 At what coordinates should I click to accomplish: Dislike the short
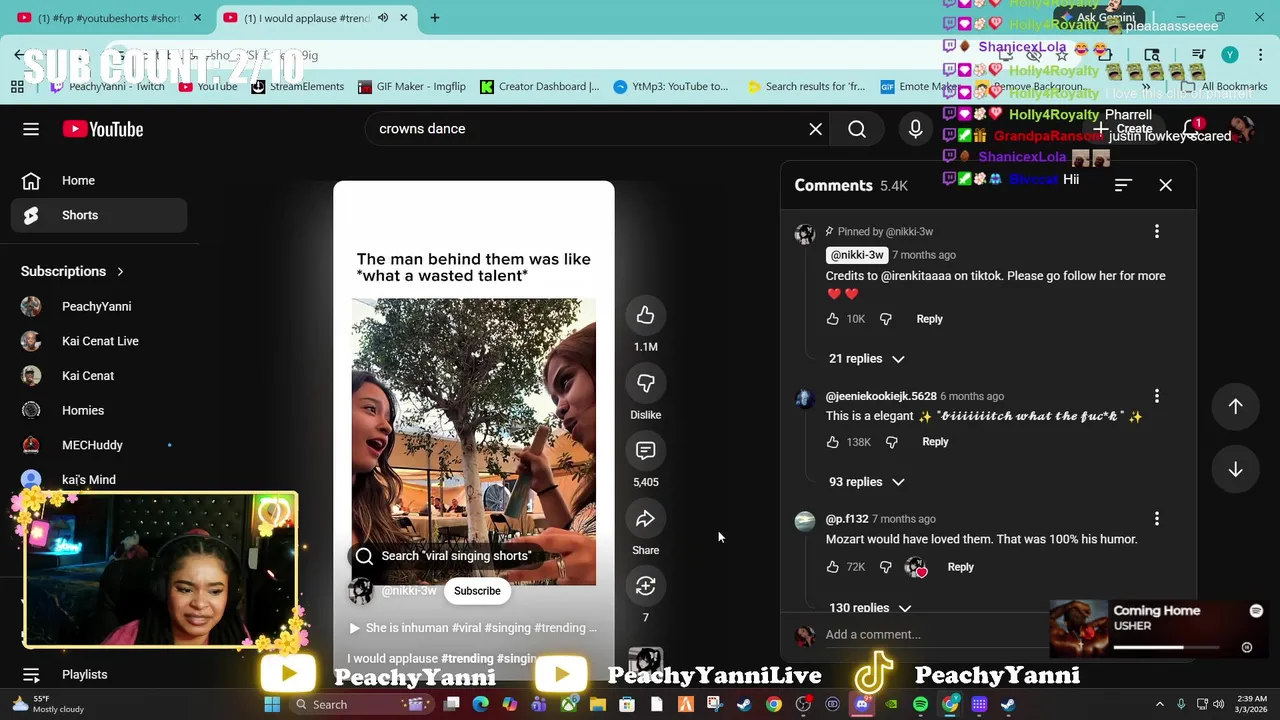click(x=645, y=383)
